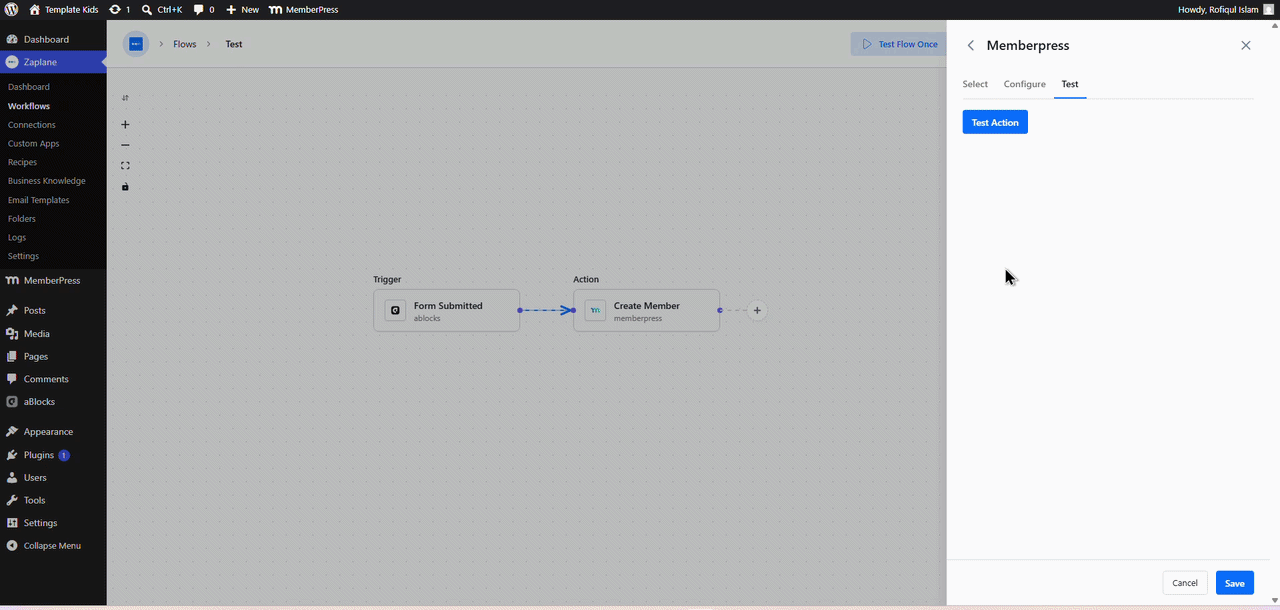This screenshot has height=610, width=1280.
Task: Open Media in the sidebar
Action: tap(53, 334)
